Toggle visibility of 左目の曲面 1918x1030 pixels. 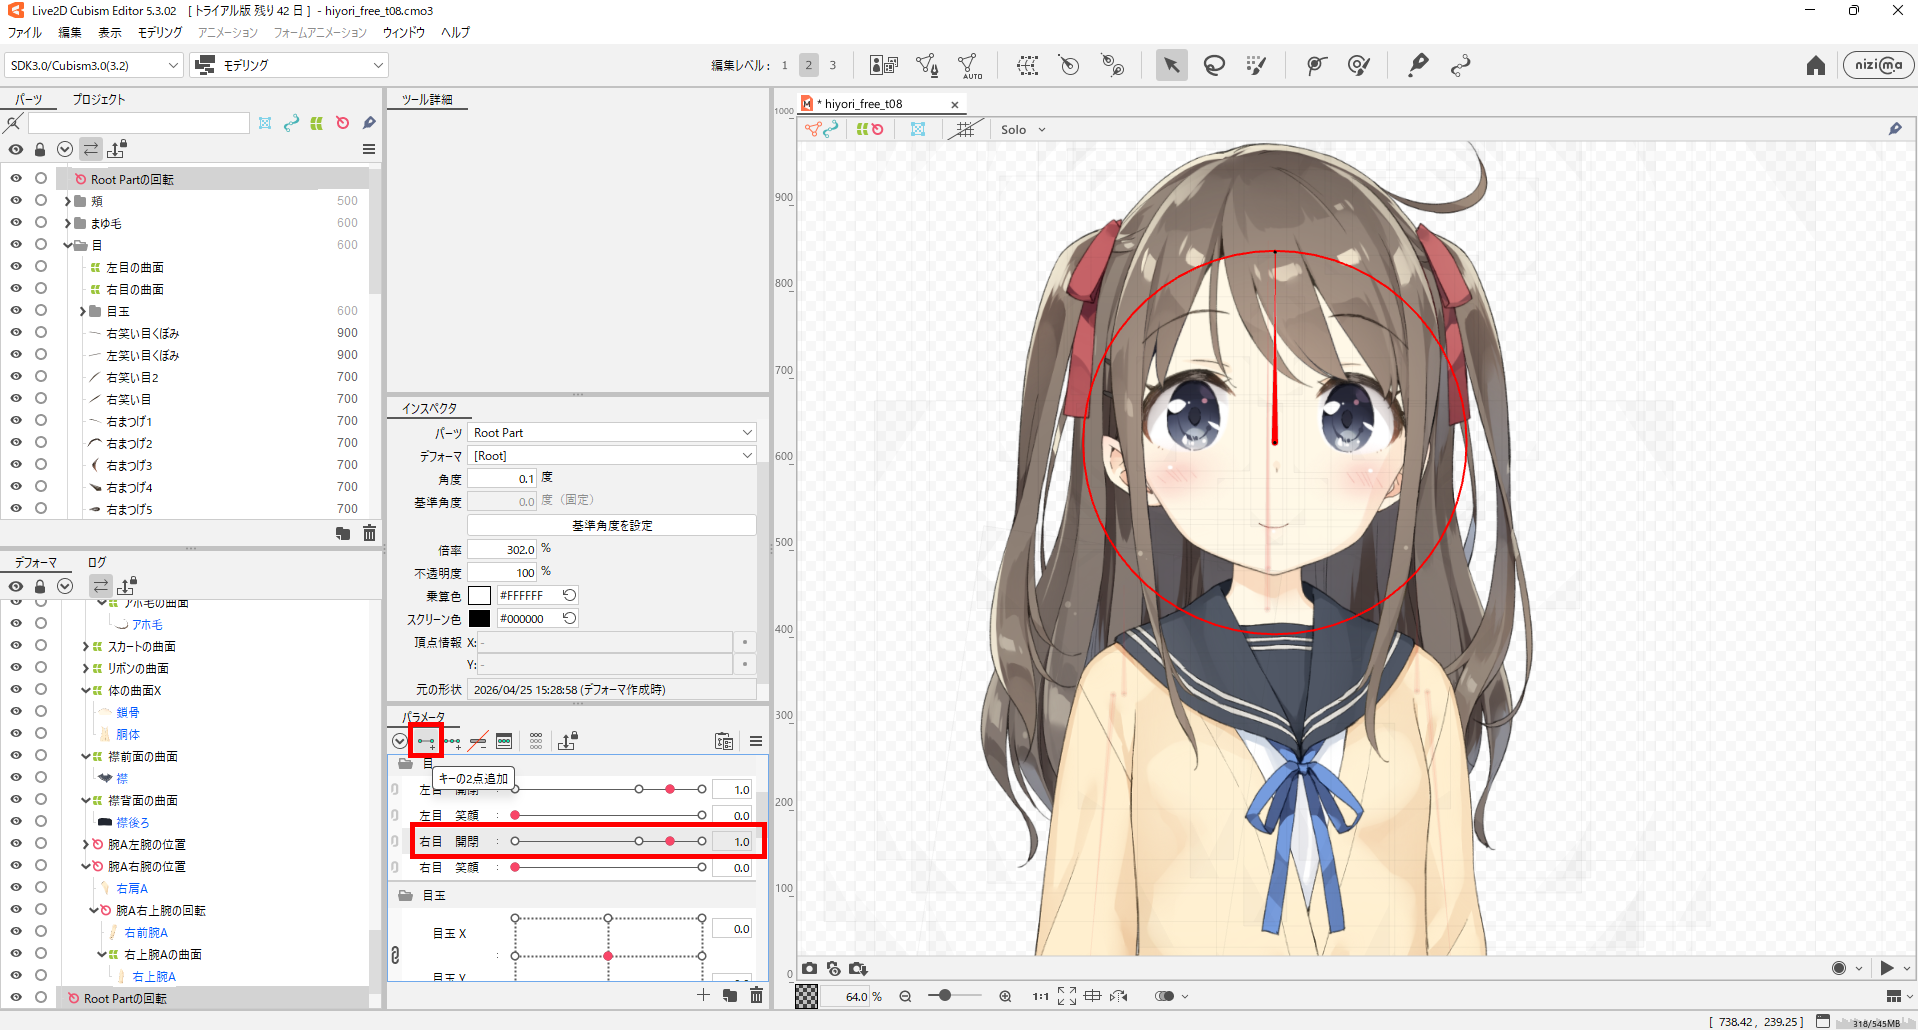pos(16,267)
